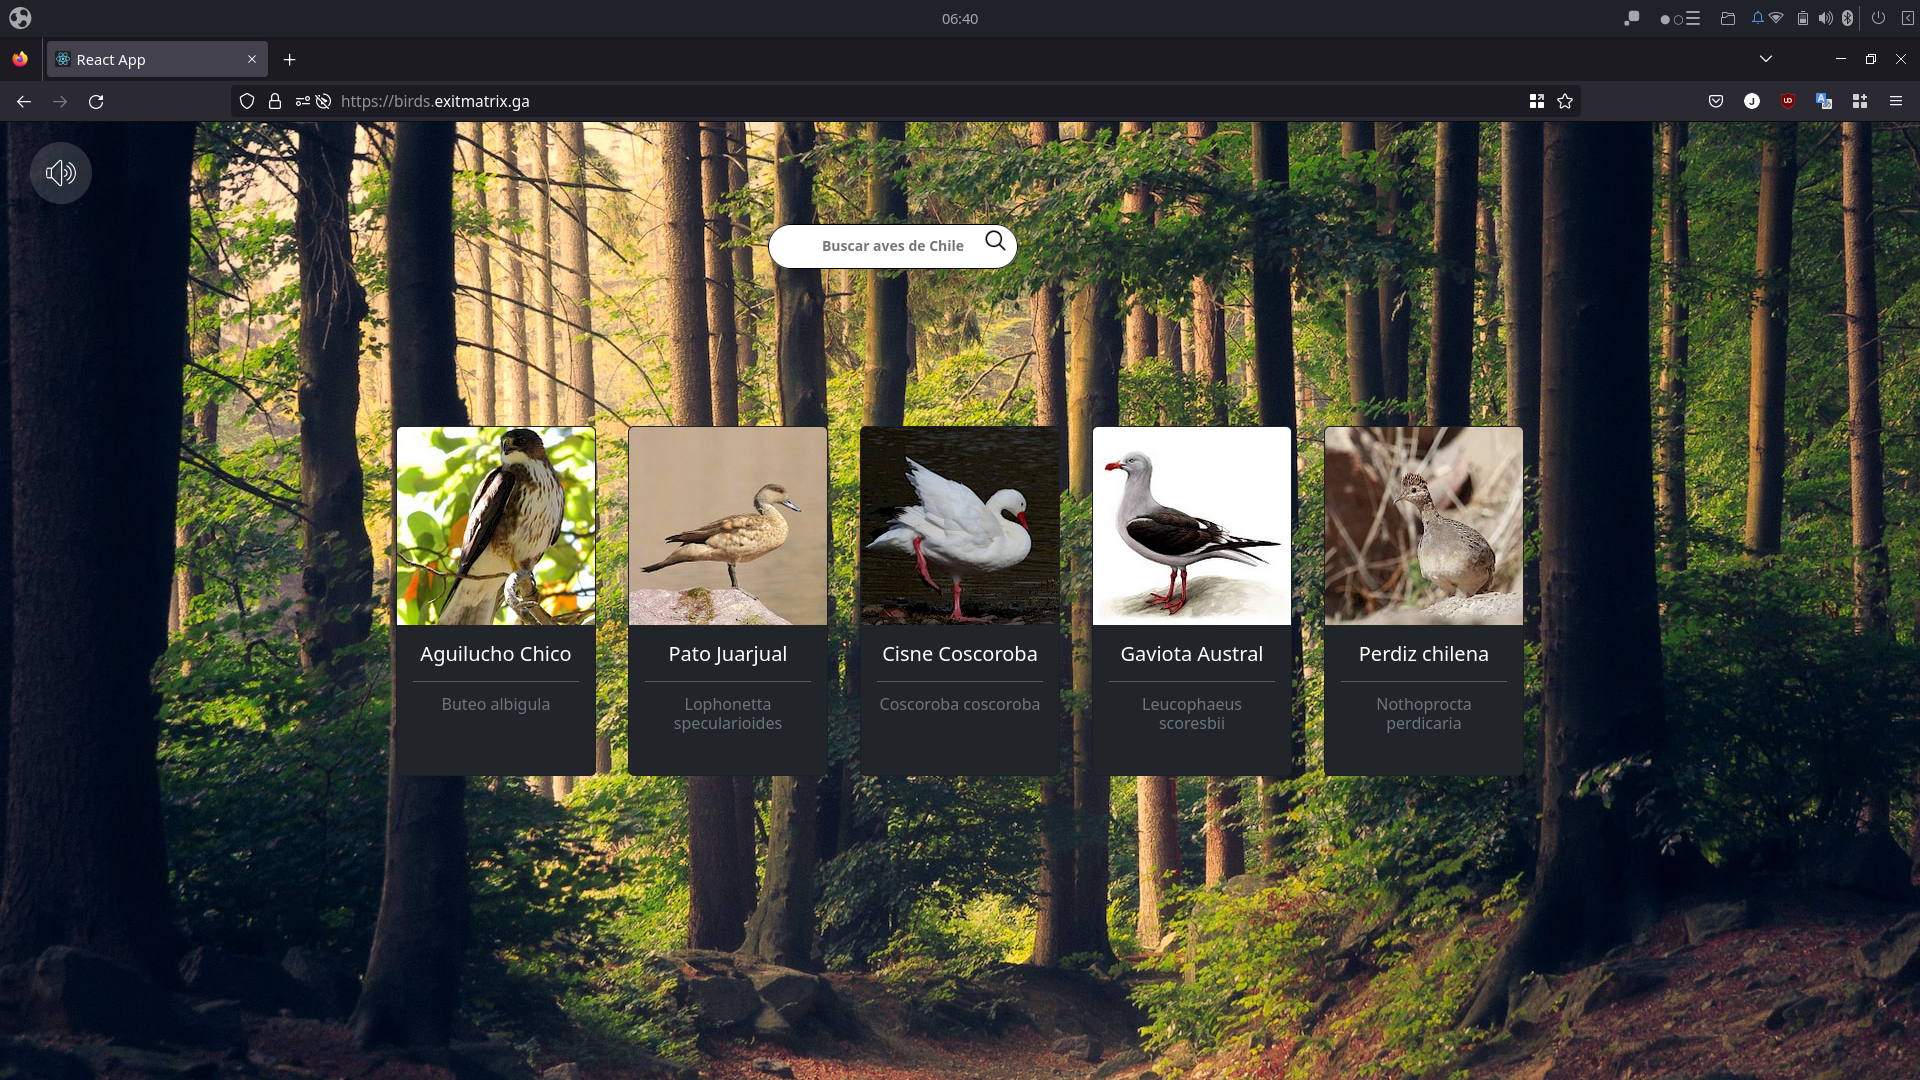The image size is (1920, 1080).
Task: Switch to the React App tab
Action: click(x=157, y=59)
